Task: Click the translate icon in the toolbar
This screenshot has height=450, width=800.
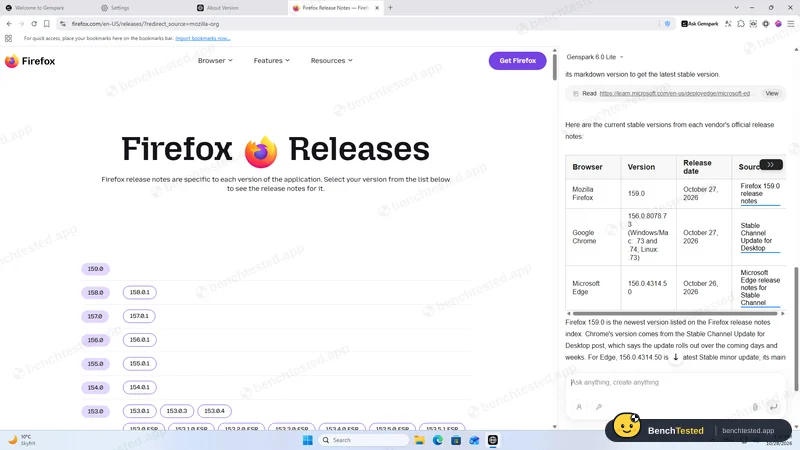Action: pyautogui.click(x=728, y=23)
